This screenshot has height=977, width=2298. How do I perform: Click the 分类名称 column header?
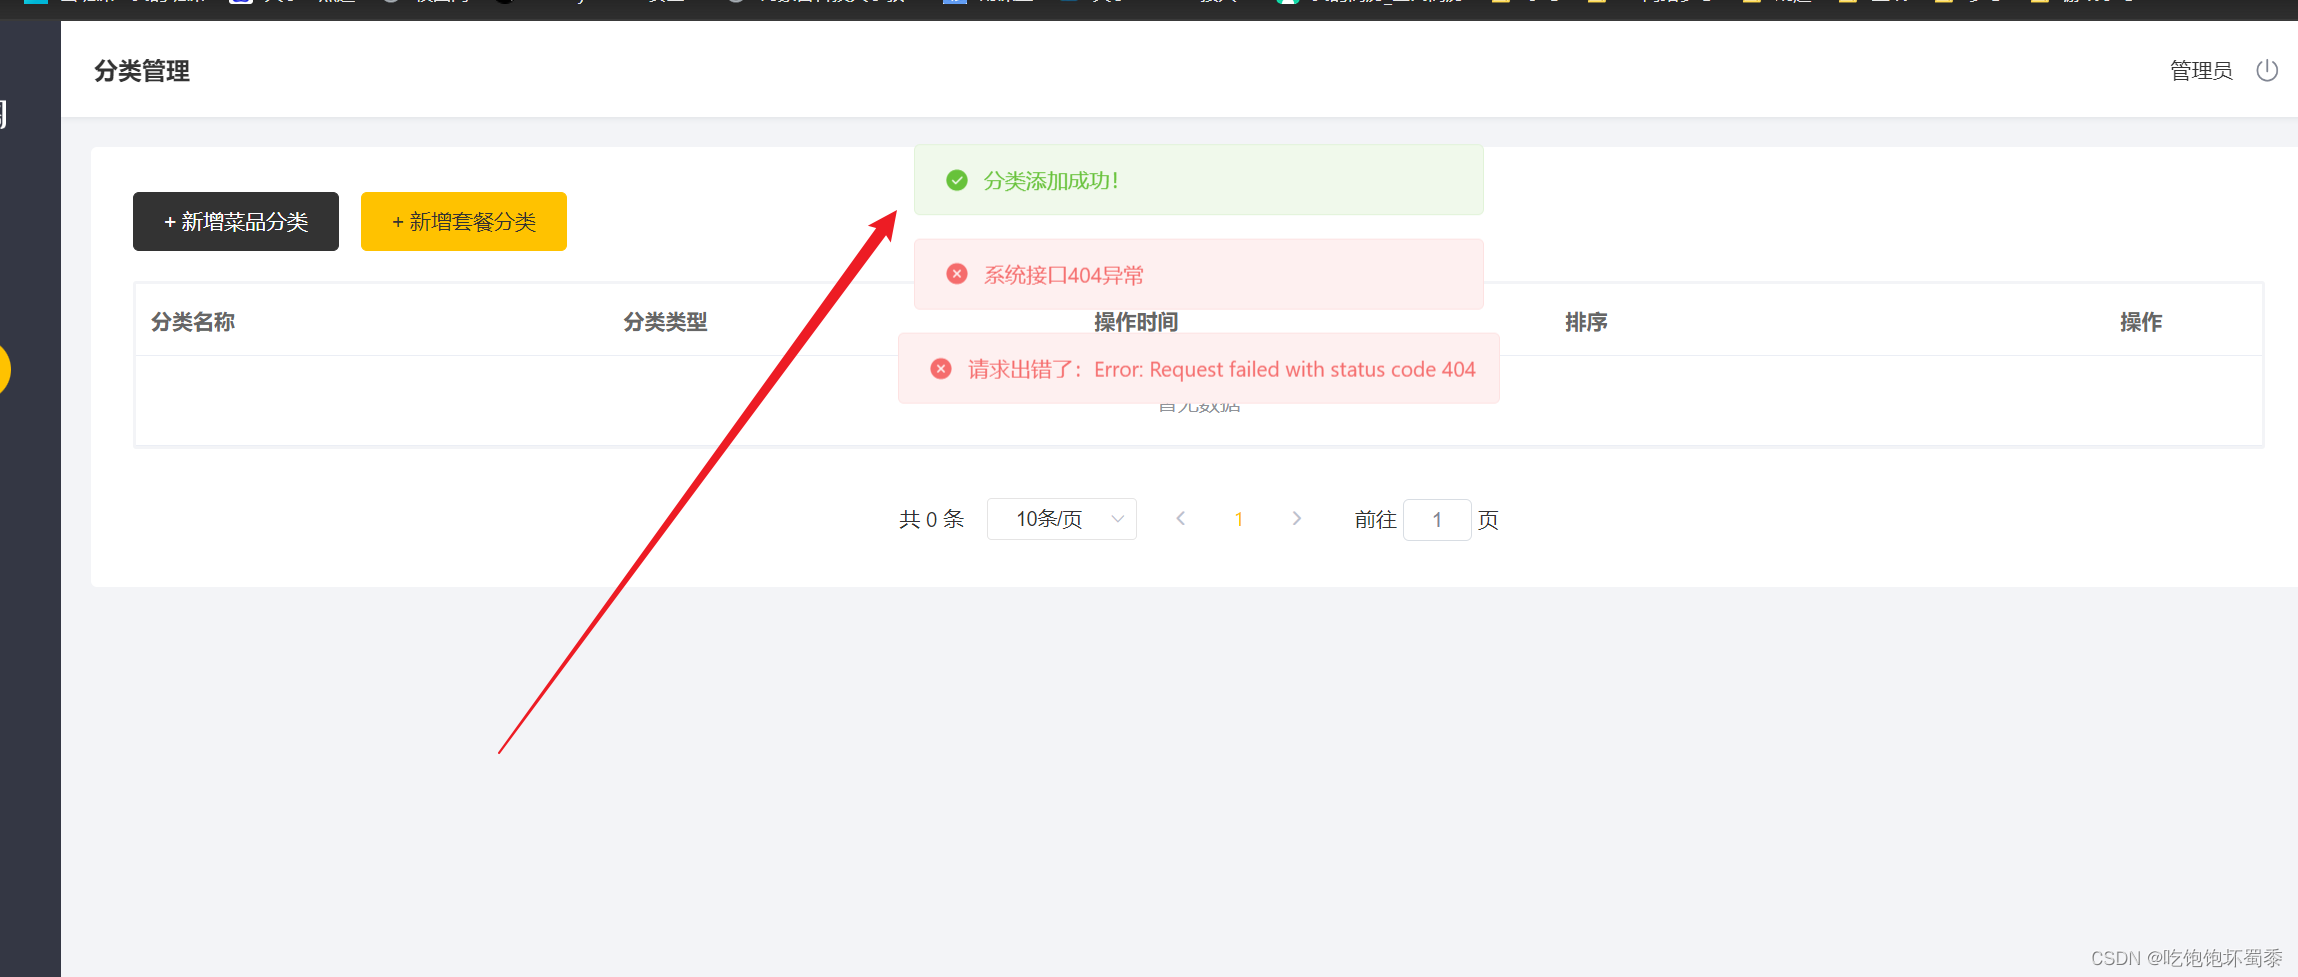pos(192,321)
